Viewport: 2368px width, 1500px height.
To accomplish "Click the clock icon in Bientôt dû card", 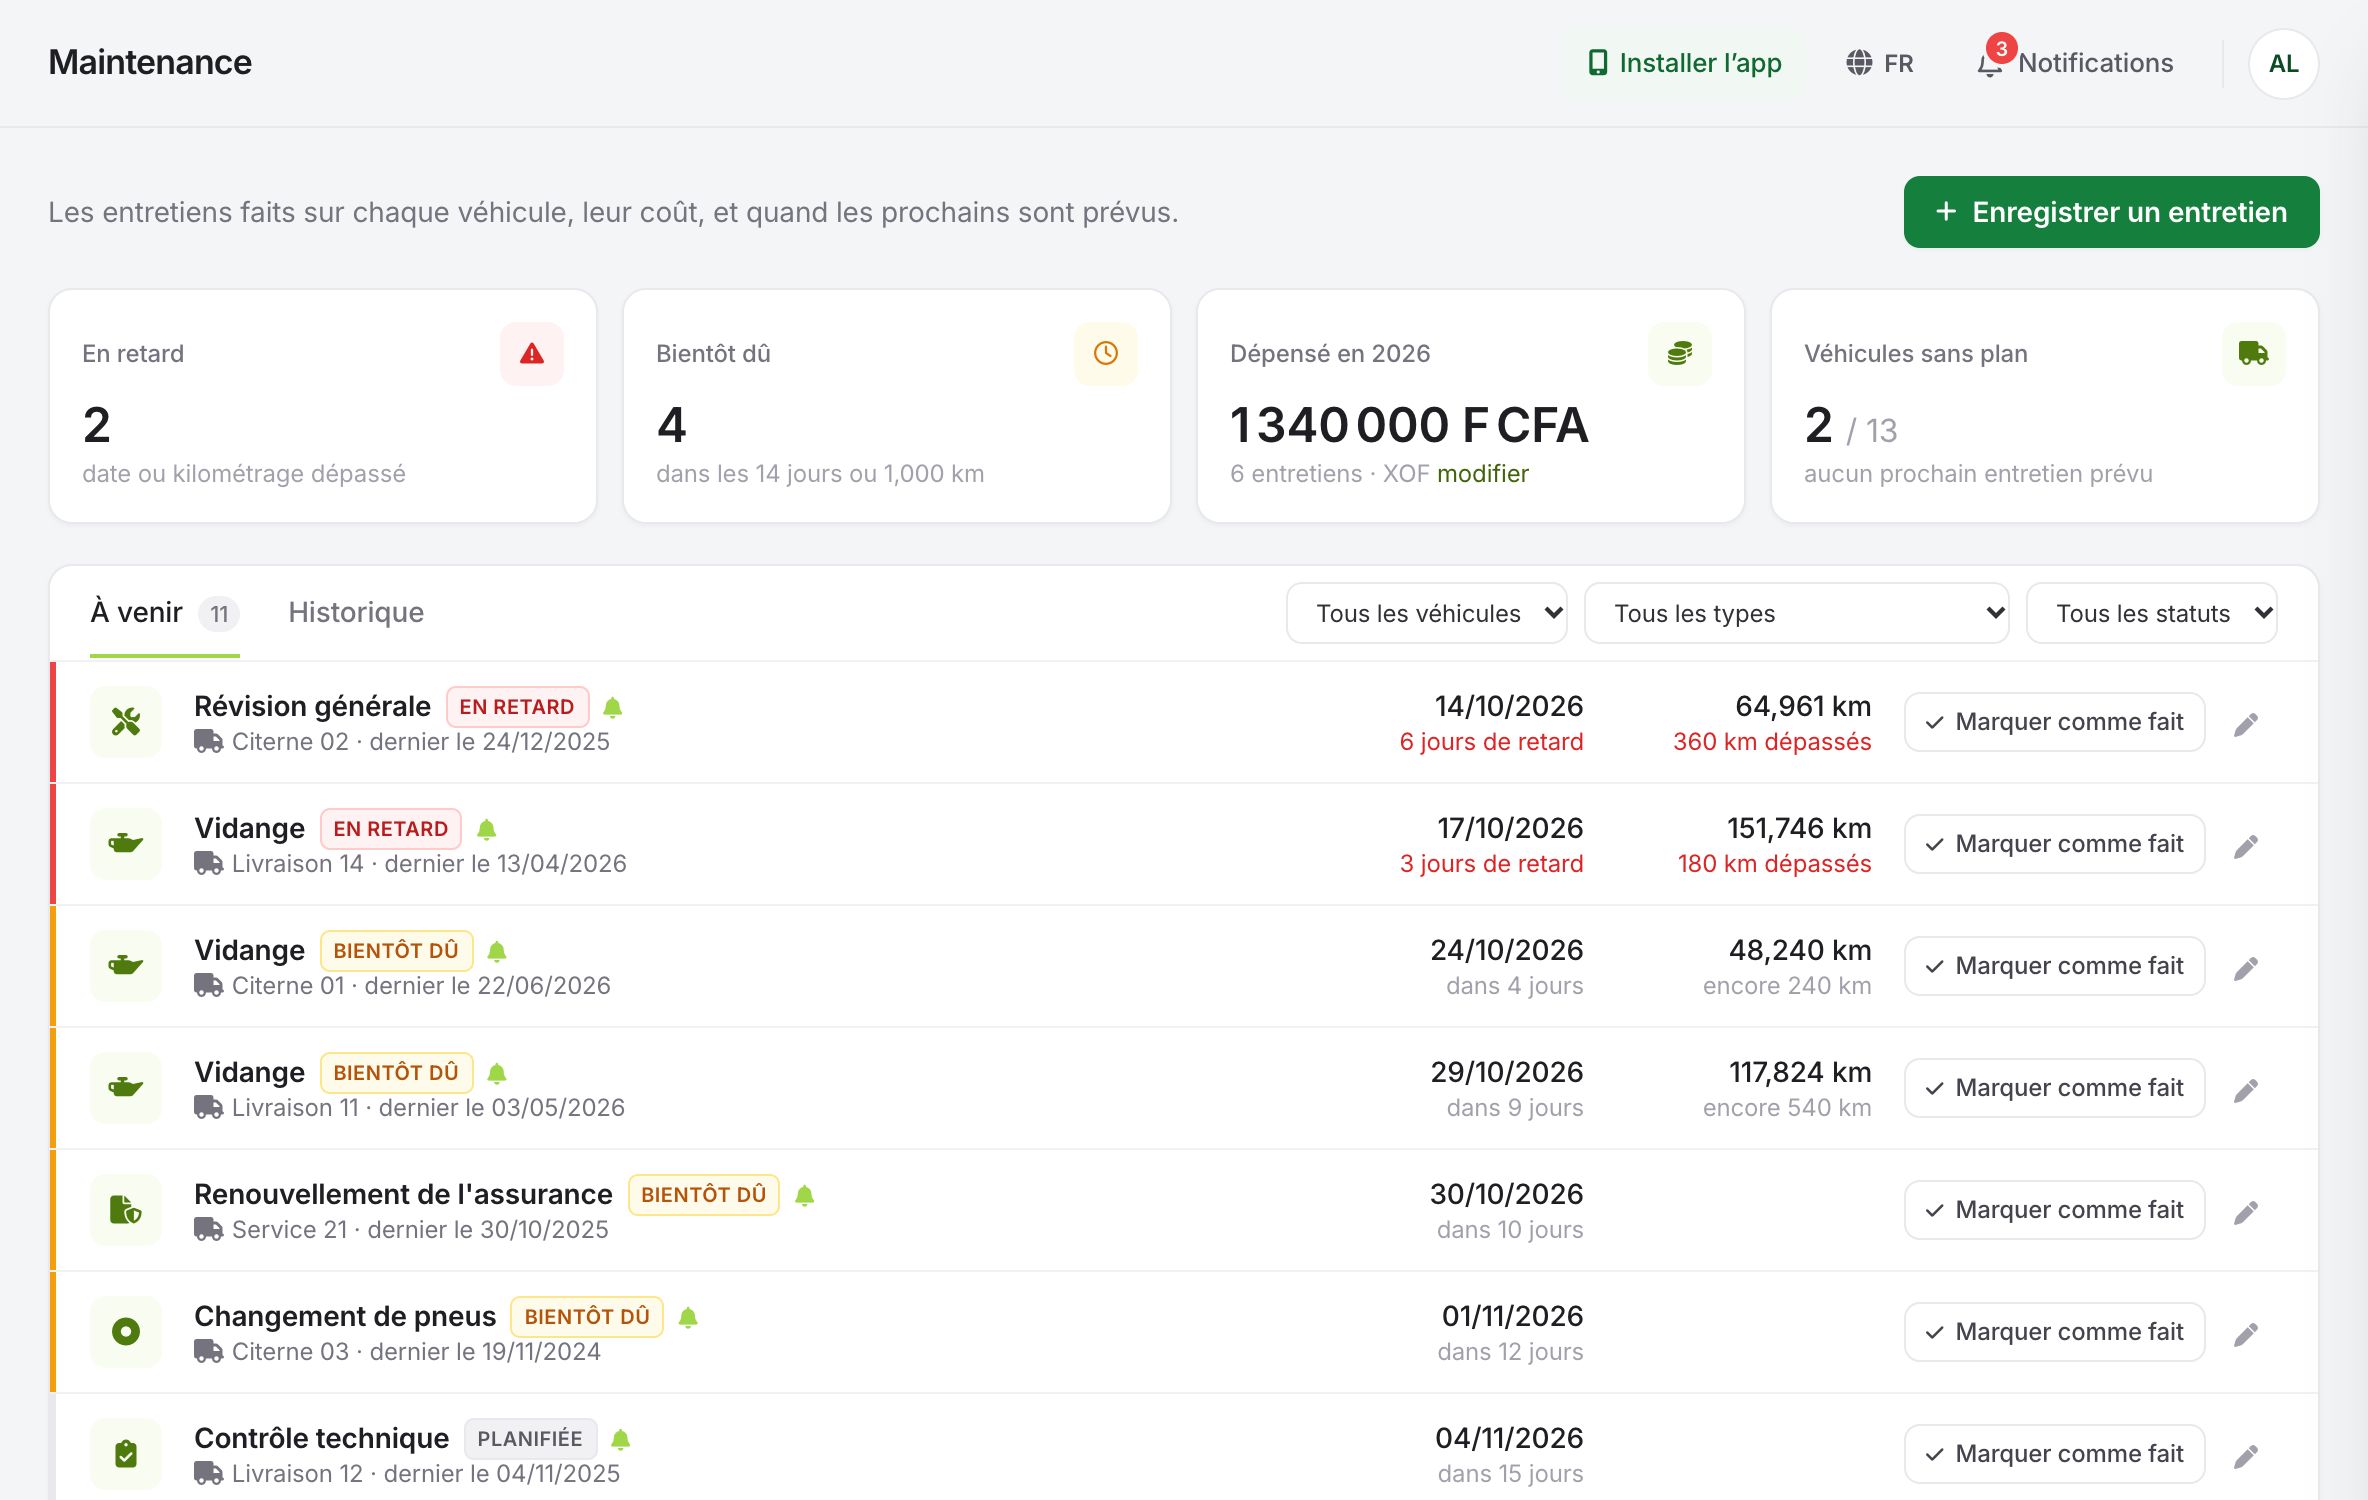I will click(x=1106, y=353).
